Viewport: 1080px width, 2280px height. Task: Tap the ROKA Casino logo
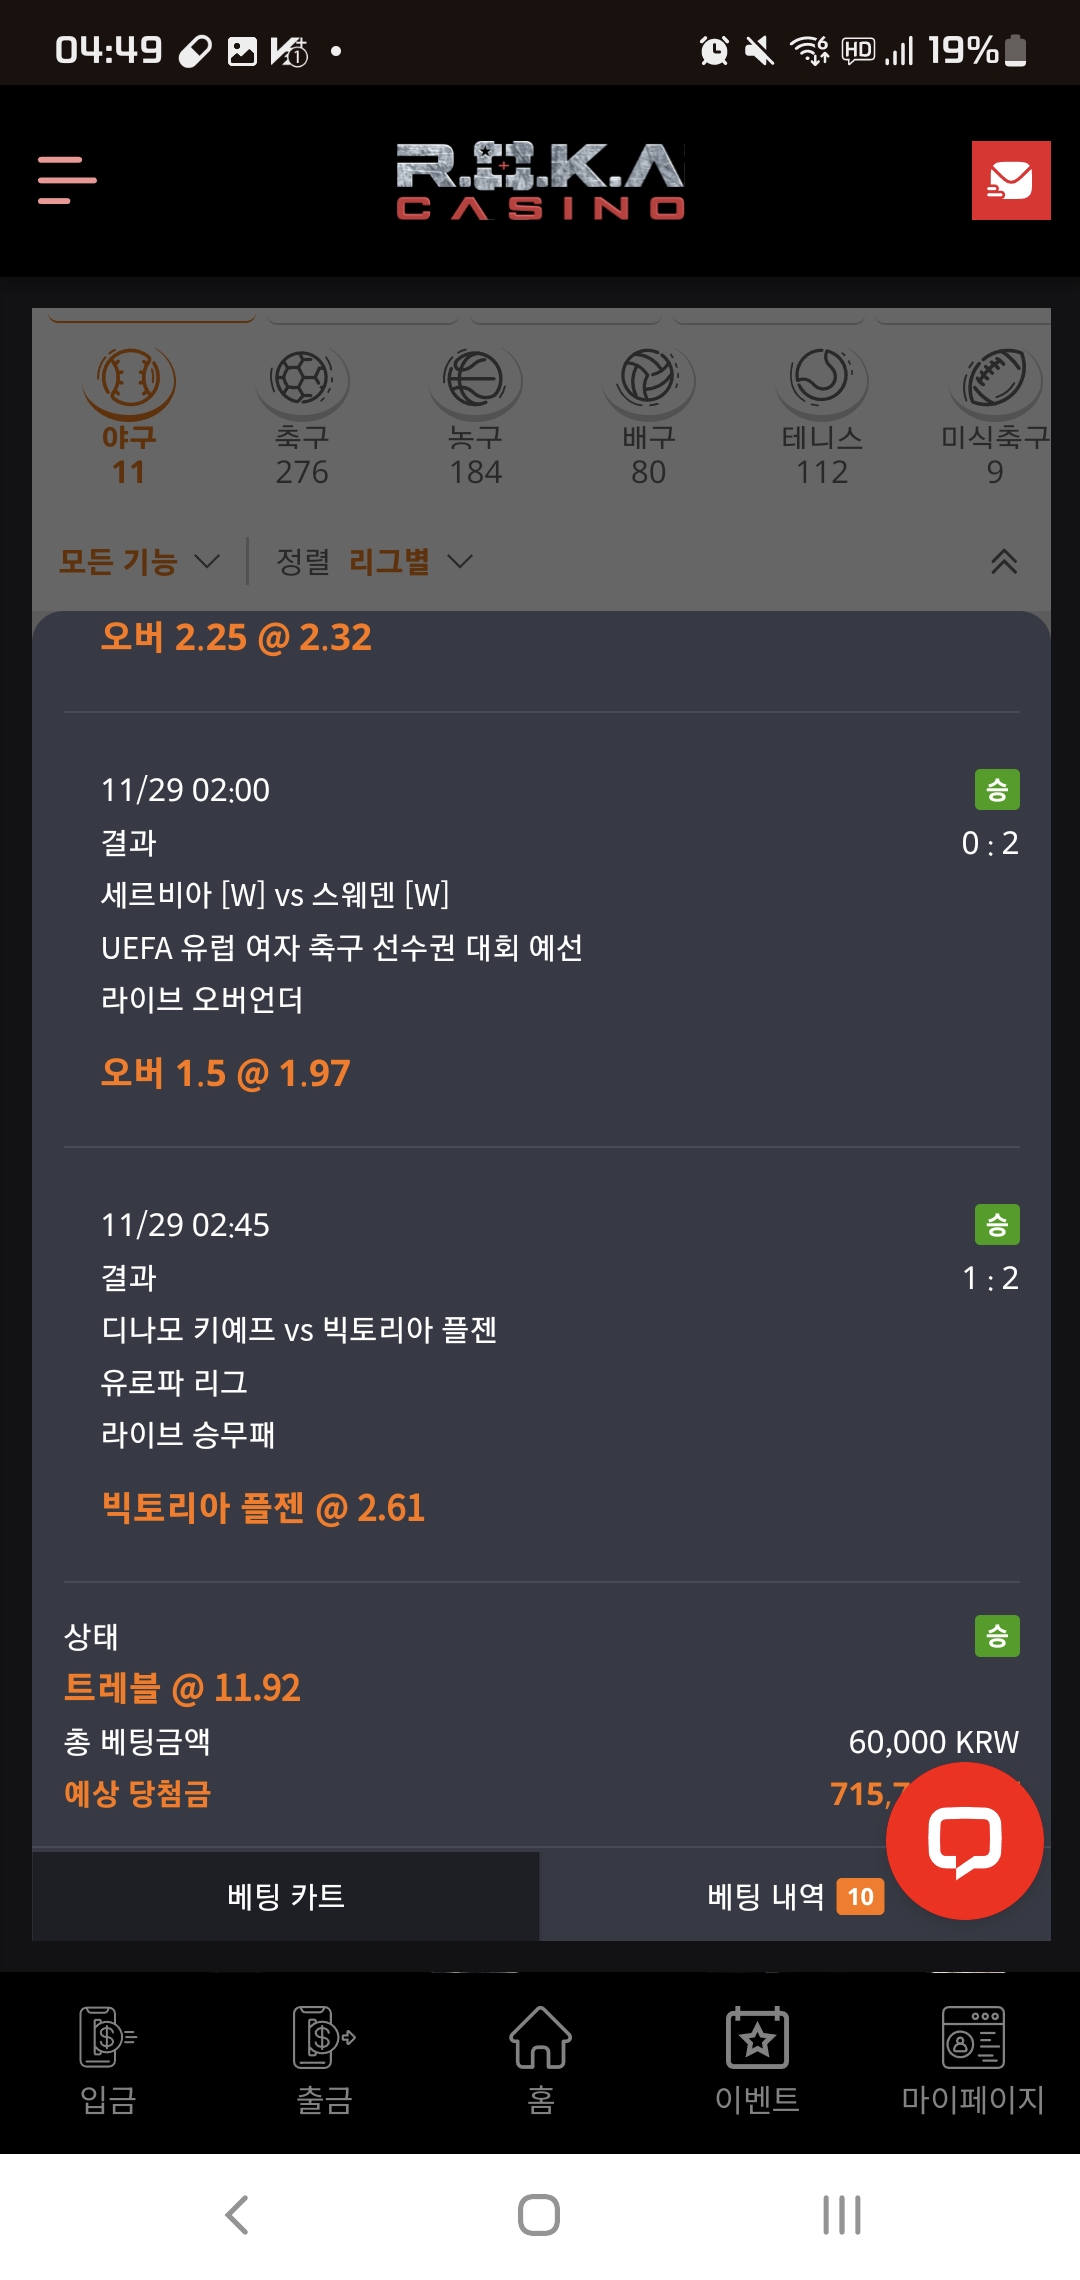540,180
